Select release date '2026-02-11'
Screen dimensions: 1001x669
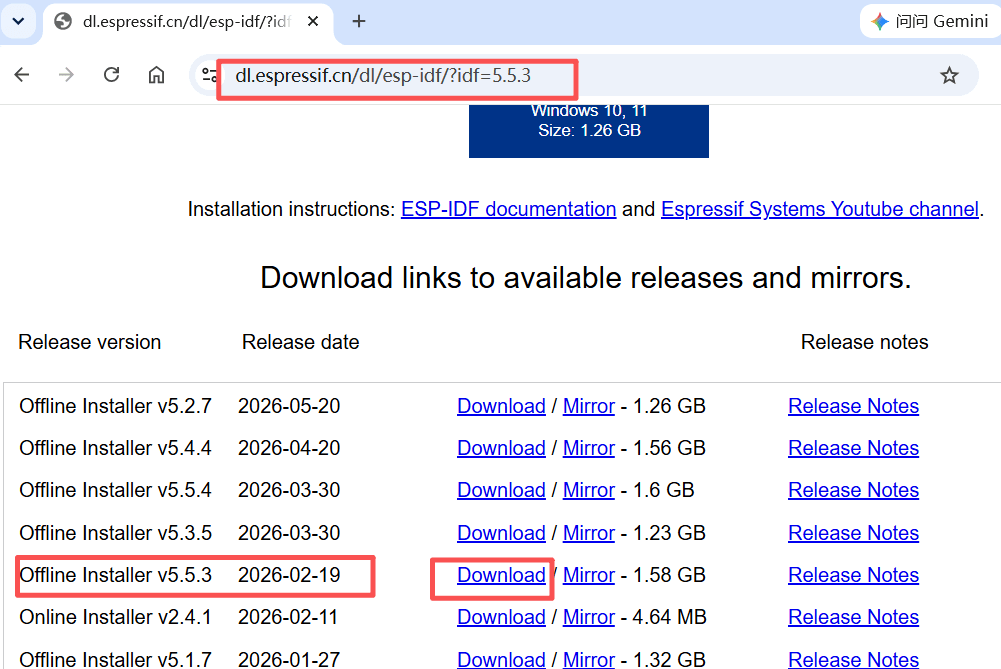288,617
